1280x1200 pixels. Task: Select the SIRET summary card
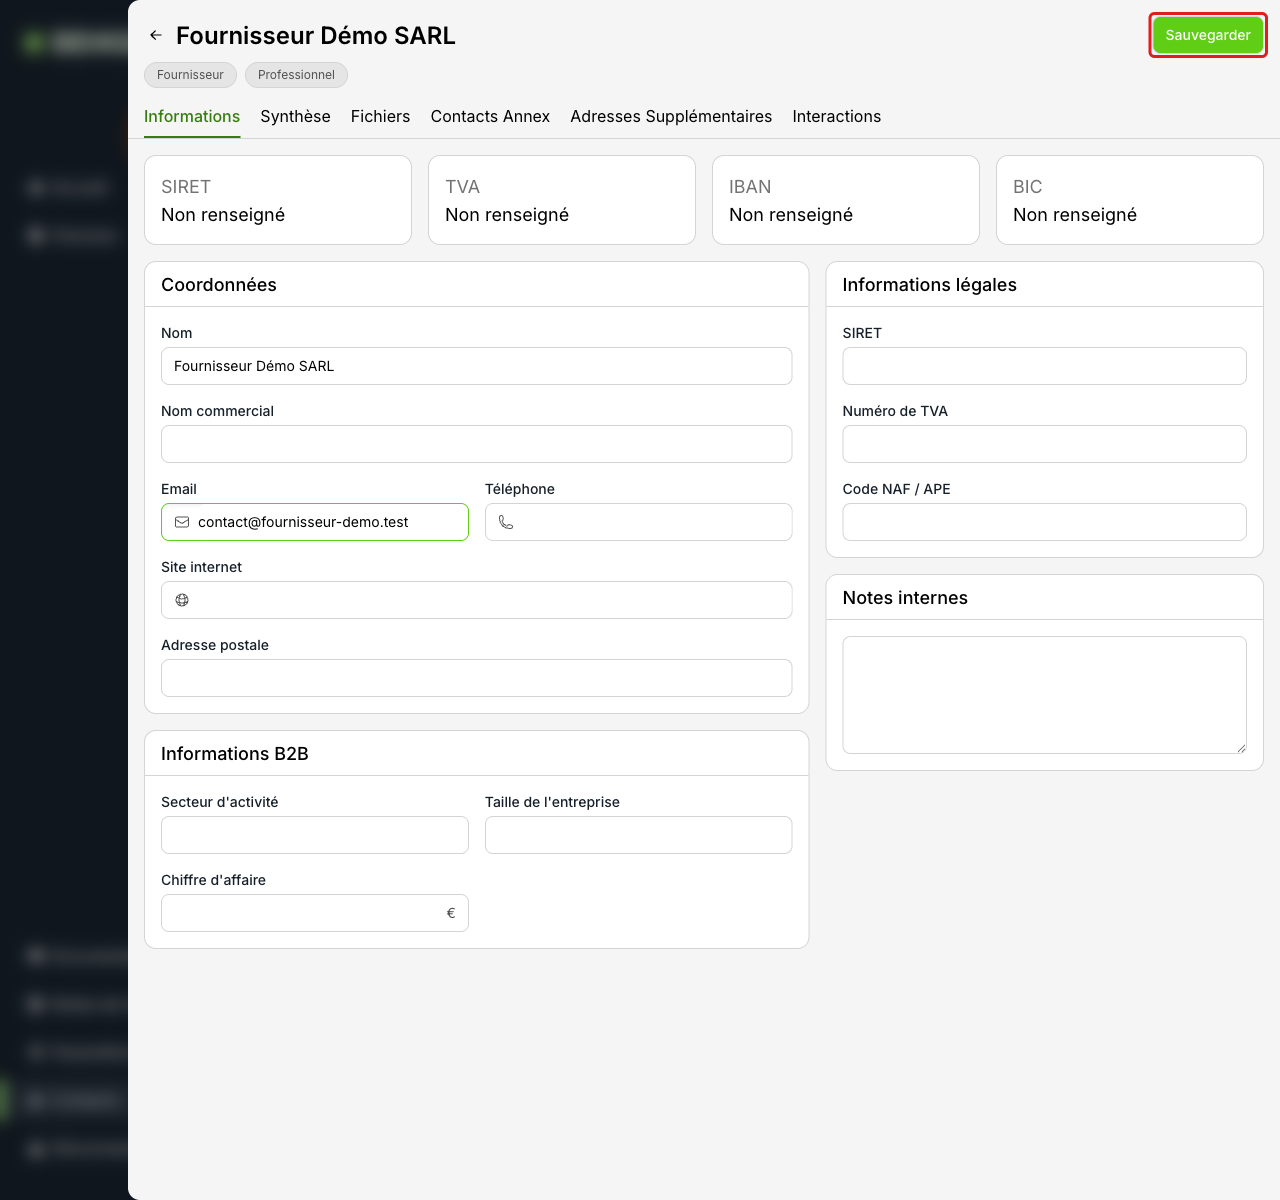(x=278, y=200)
